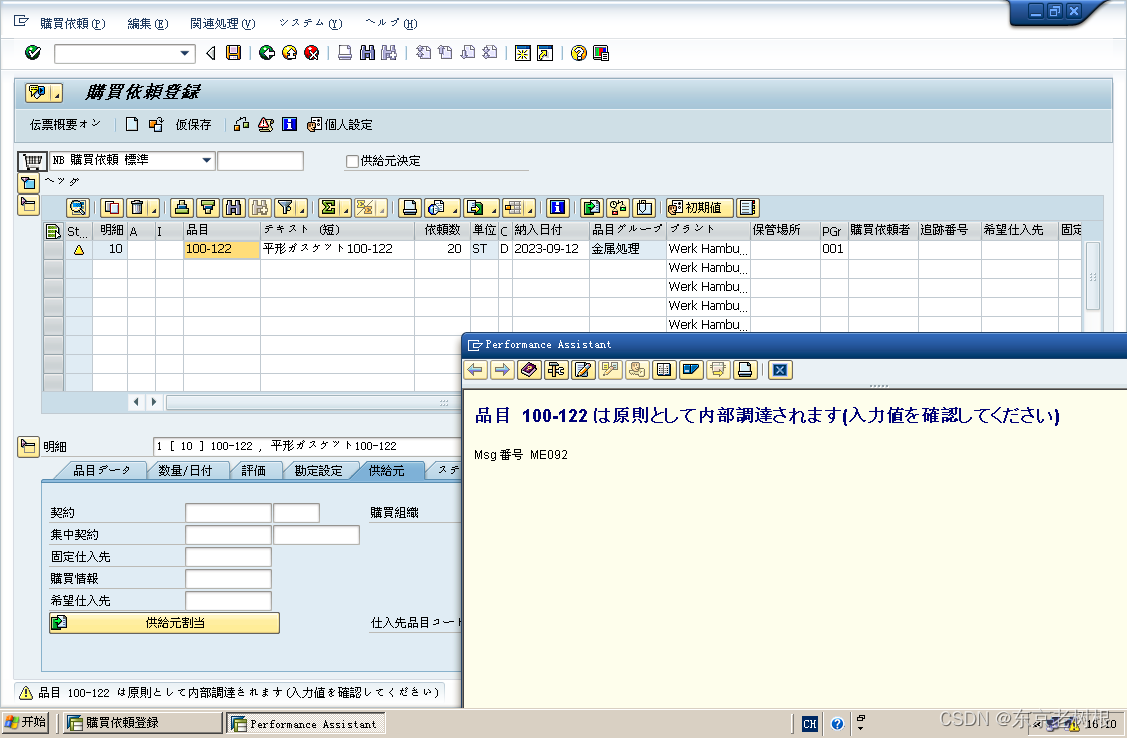1127x738 pixels.
Task: Open the システム menu
Action: (313, 22)
